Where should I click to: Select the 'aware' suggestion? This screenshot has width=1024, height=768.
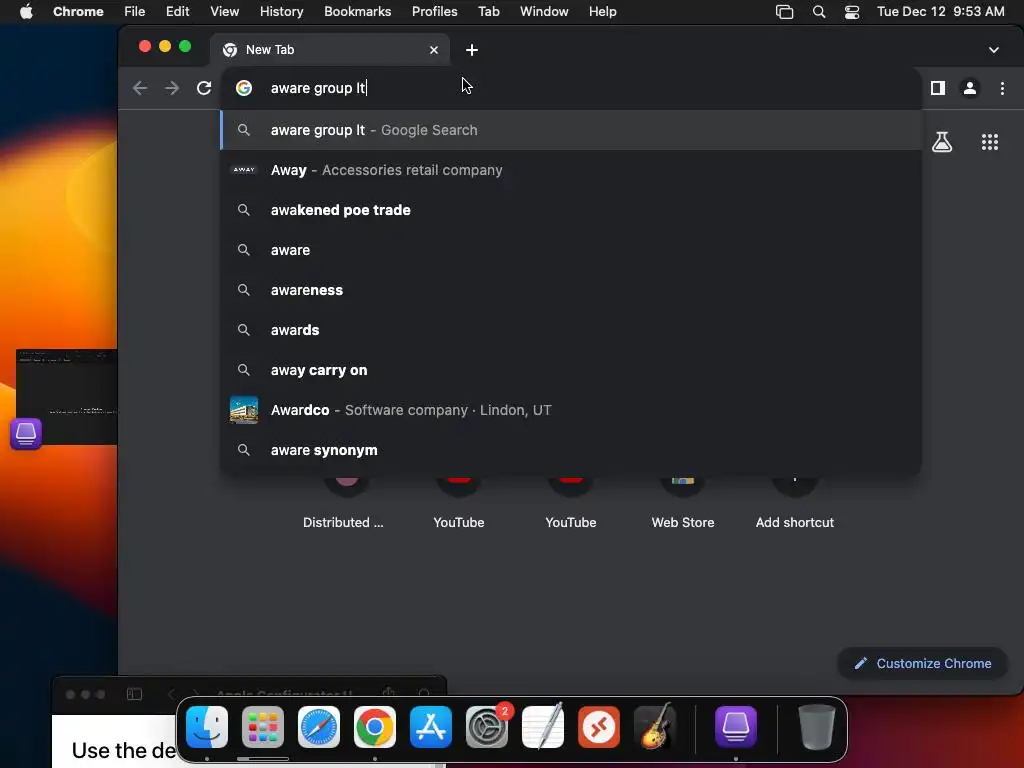tap(571, 250)
